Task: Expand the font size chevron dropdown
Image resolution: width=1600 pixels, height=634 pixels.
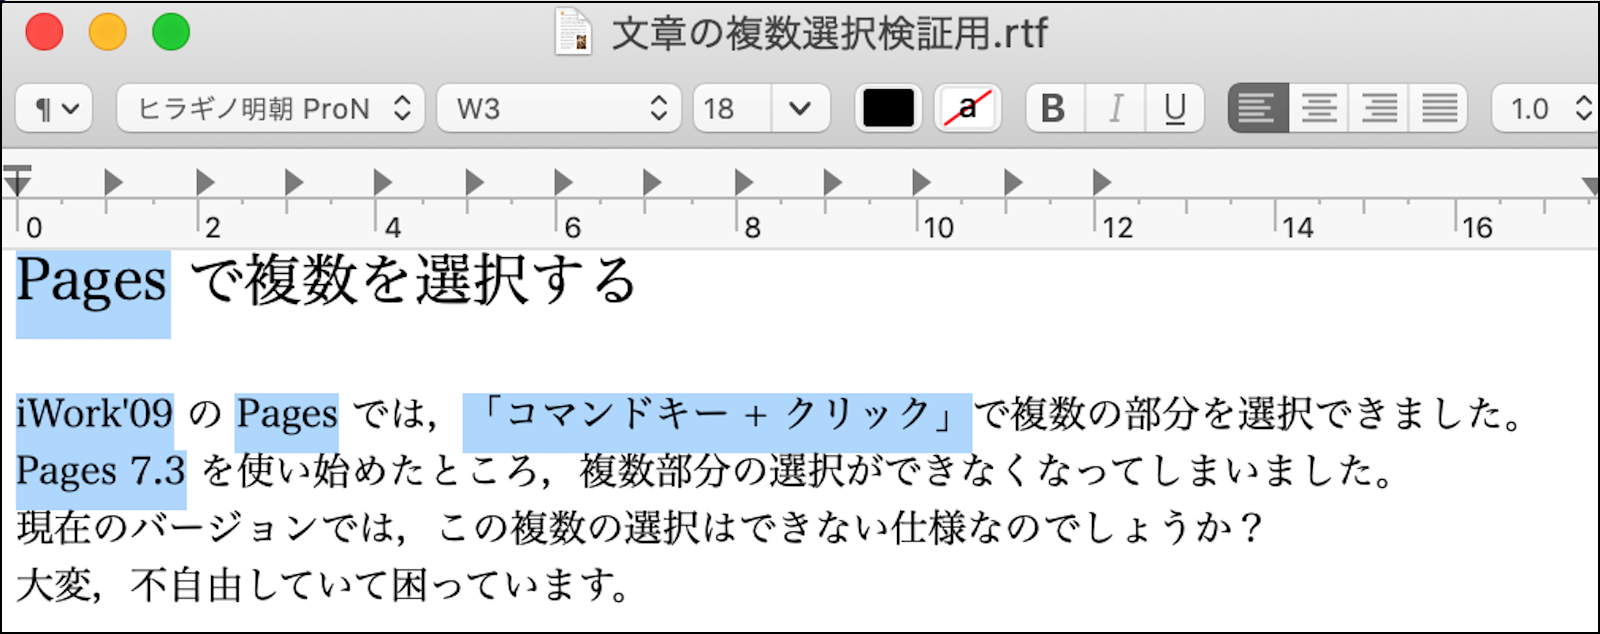Action: click(x=800, y=108)
